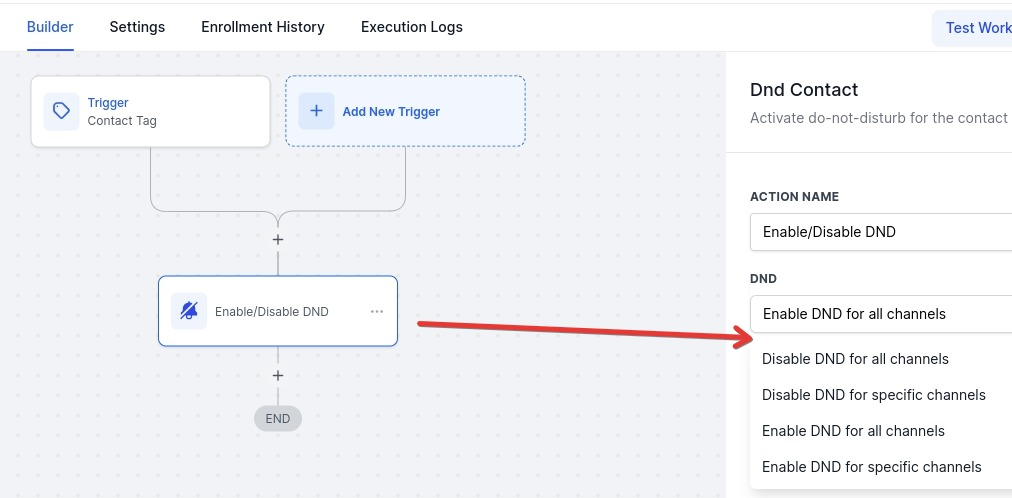Image resolution: width=1012 pixels, height=498 pixels.
Task: View the Execution Logs tab
Action: (x=412, y=27)
